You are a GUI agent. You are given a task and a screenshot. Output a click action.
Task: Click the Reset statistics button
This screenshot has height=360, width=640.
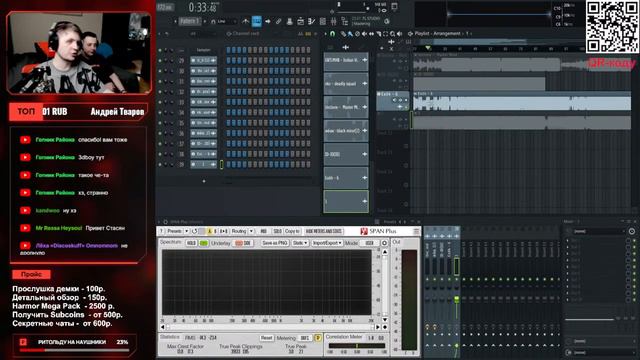click(267, 338)
